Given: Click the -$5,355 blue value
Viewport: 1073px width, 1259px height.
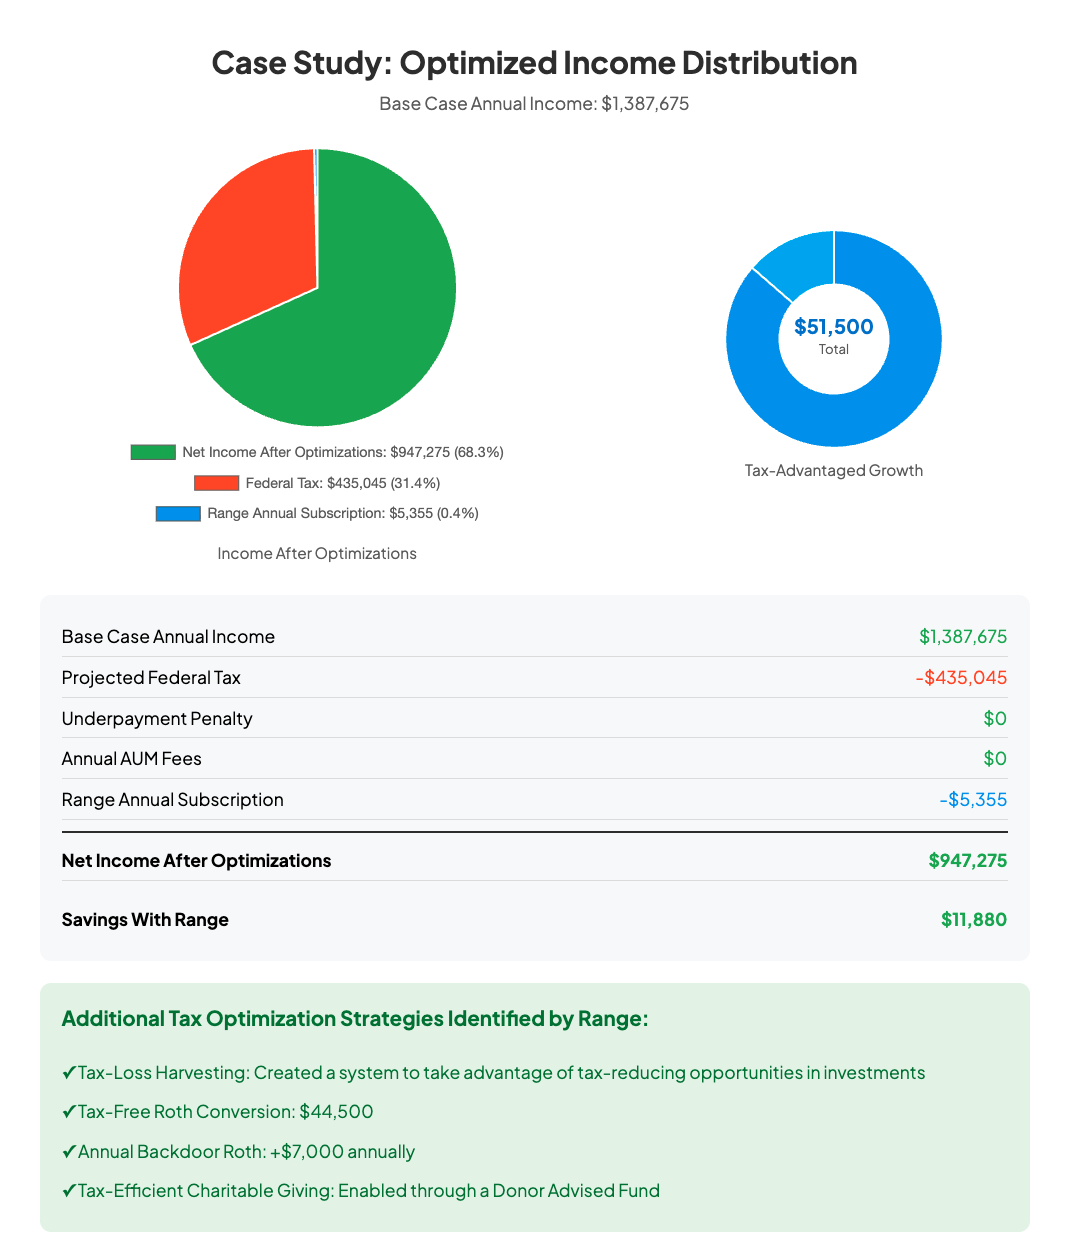Looking at the screenshot, I should (973, 800).
